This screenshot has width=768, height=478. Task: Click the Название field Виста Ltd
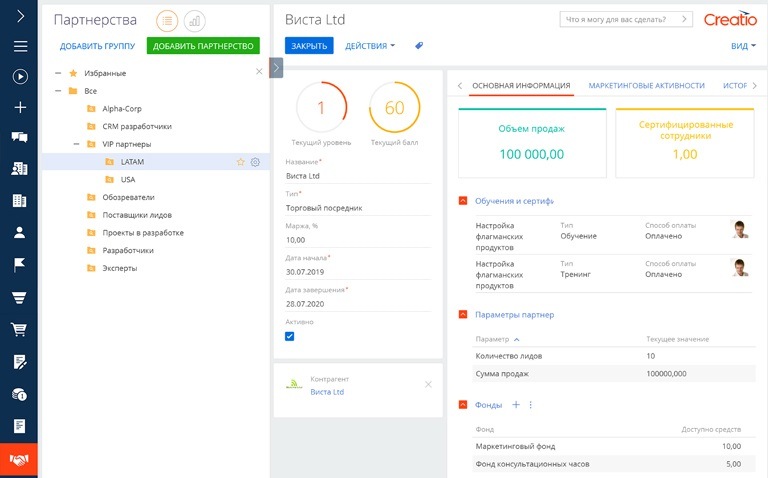coord(358,175)
